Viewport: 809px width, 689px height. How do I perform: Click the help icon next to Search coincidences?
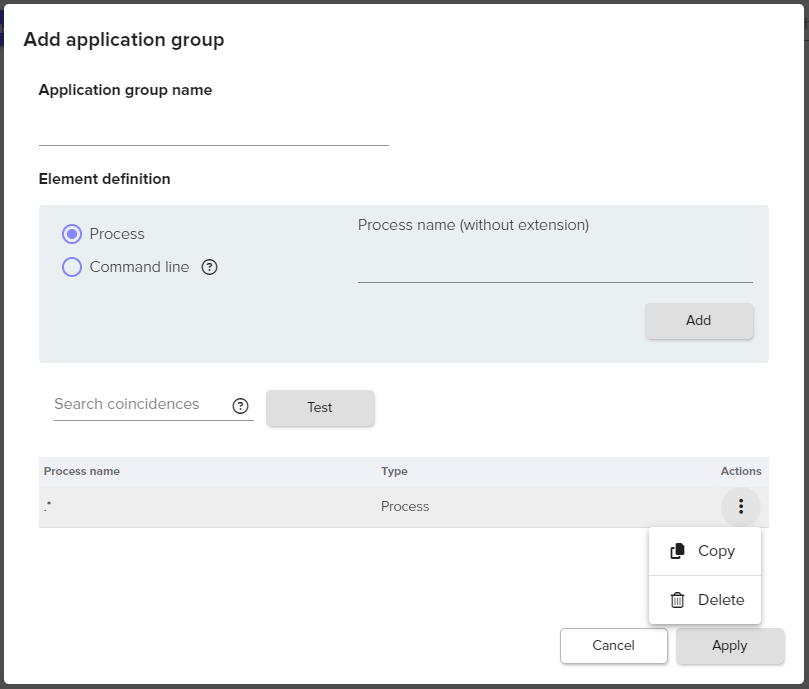240,406
